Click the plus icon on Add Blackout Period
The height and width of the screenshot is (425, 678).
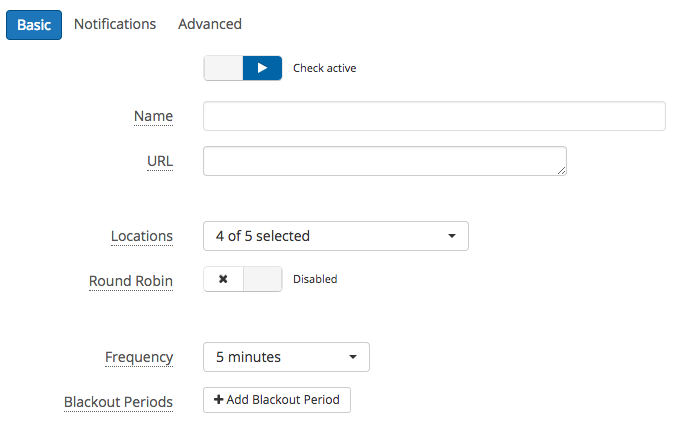click(219, 399)
